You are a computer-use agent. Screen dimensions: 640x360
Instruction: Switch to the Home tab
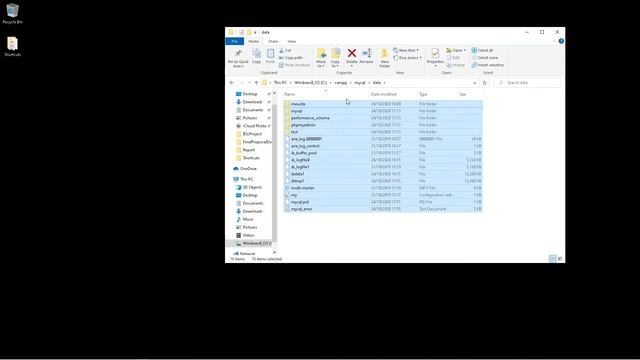pos(253,42)
